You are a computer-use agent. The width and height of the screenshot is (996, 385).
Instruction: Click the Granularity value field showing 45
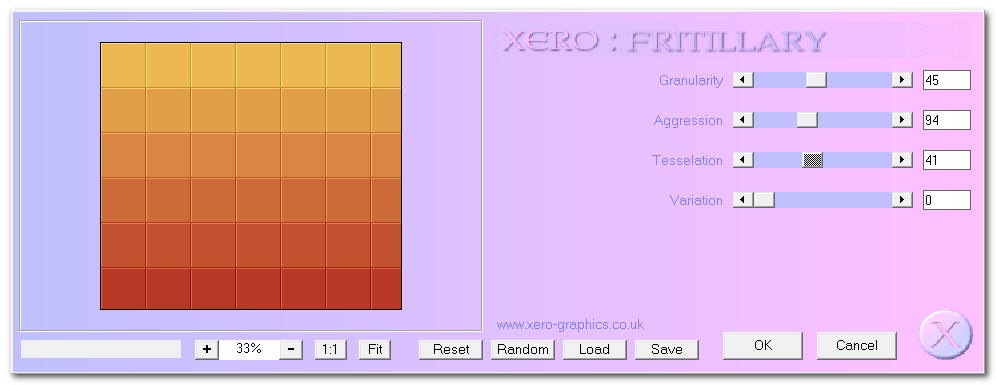coord(946,80)
